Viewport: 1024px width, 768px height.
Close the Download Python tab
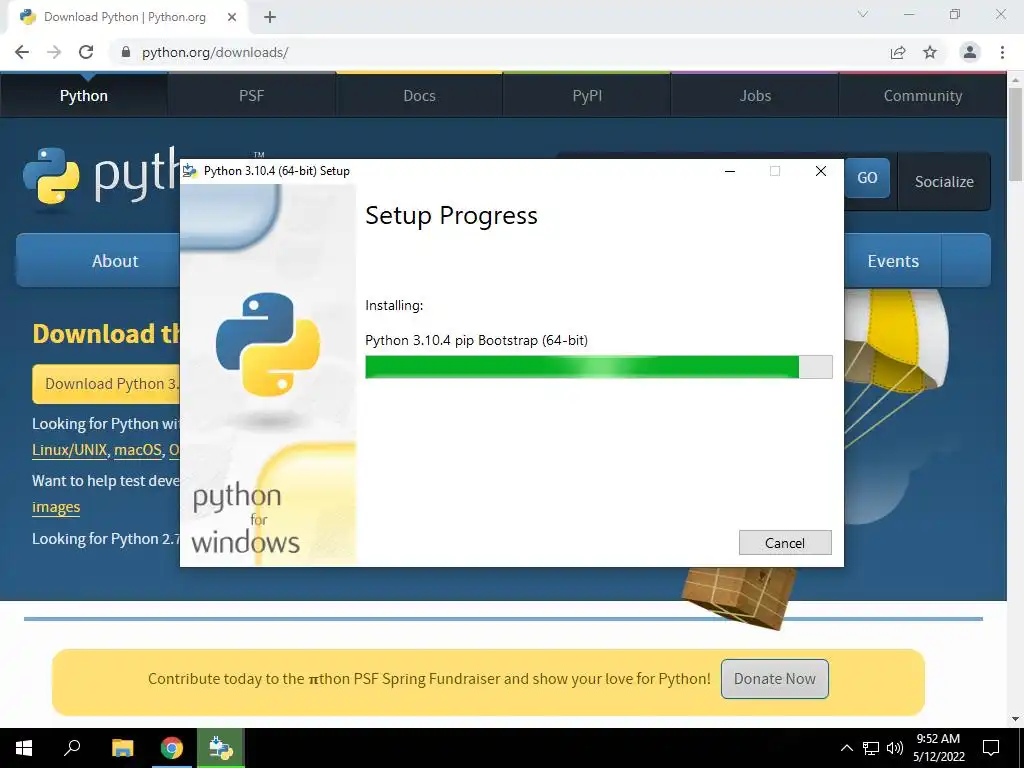pyautogui.click(x=232, y=17)
